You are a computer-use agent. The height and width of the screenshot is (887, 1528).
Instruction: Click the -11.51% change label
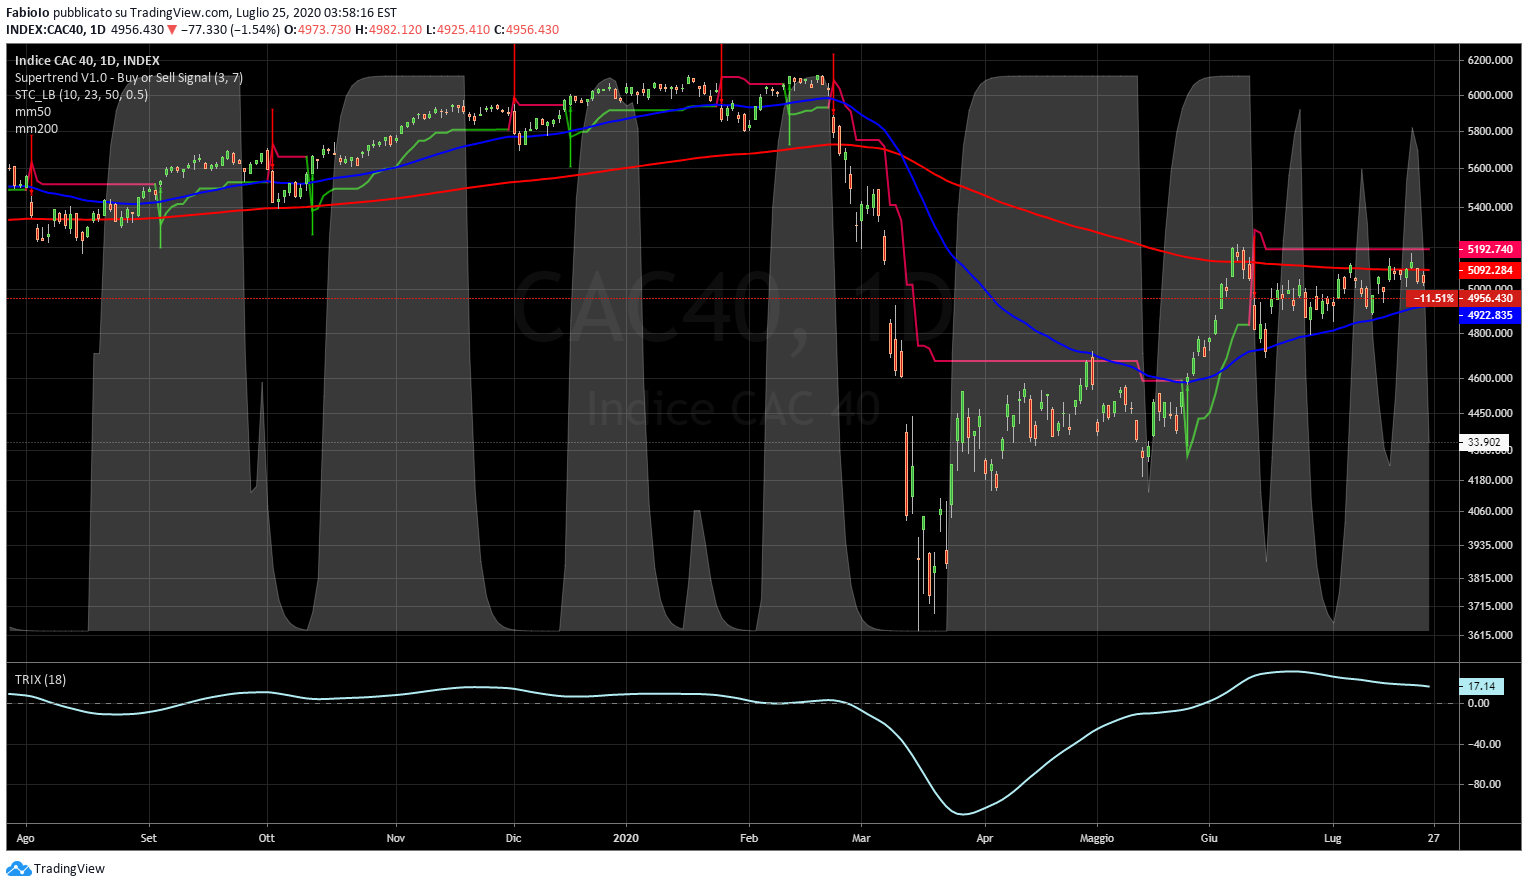tap(1432, 298)
